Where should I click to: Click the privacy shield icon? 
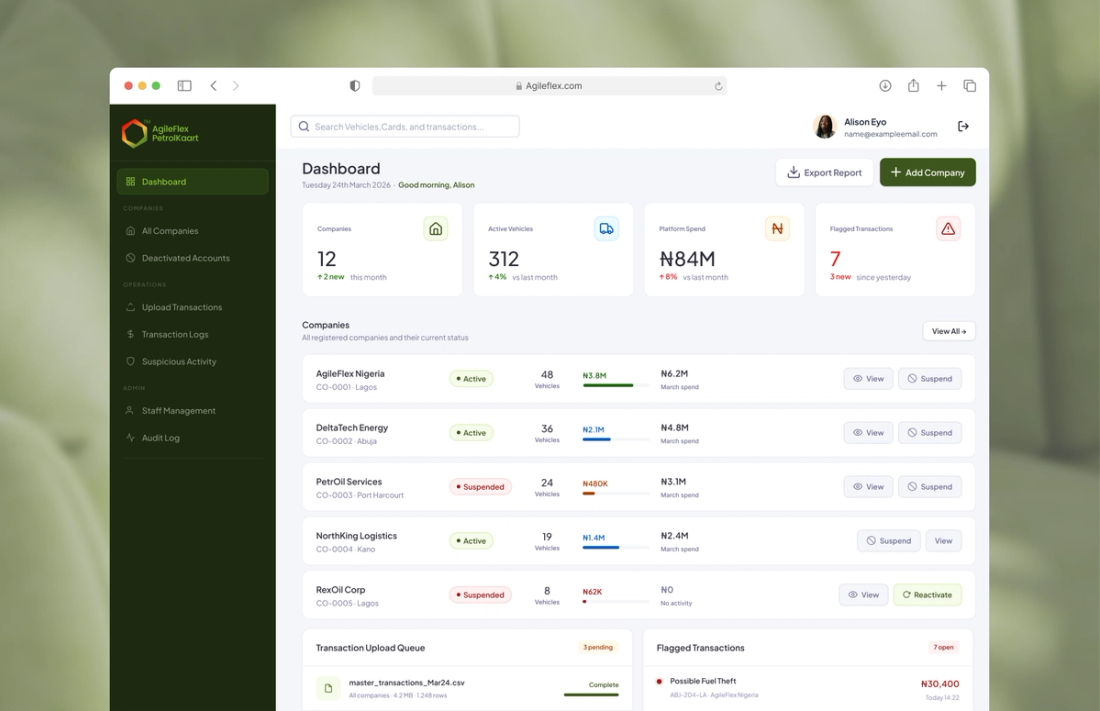355,86
